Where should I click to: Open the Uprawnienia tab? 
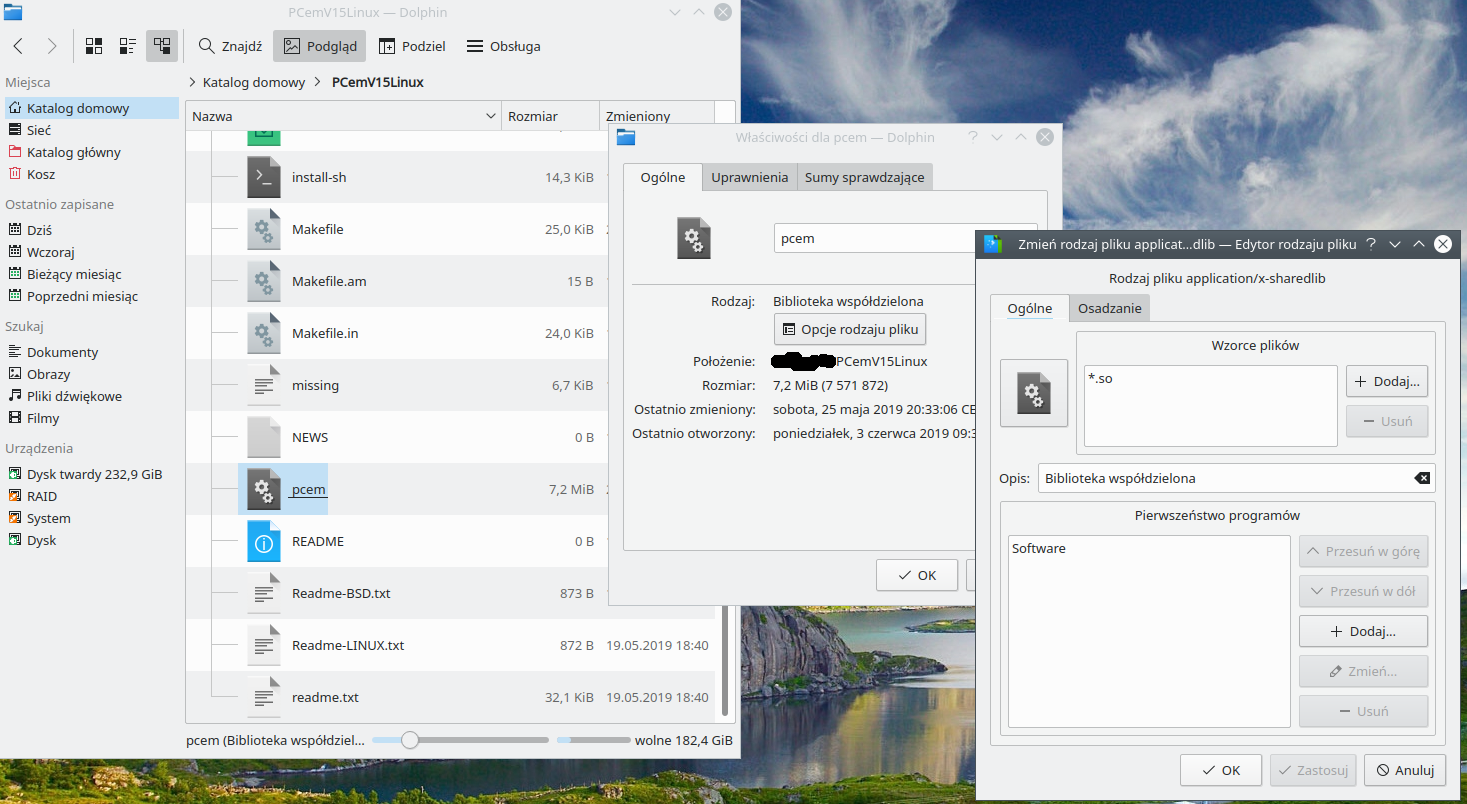coord(749,177)
